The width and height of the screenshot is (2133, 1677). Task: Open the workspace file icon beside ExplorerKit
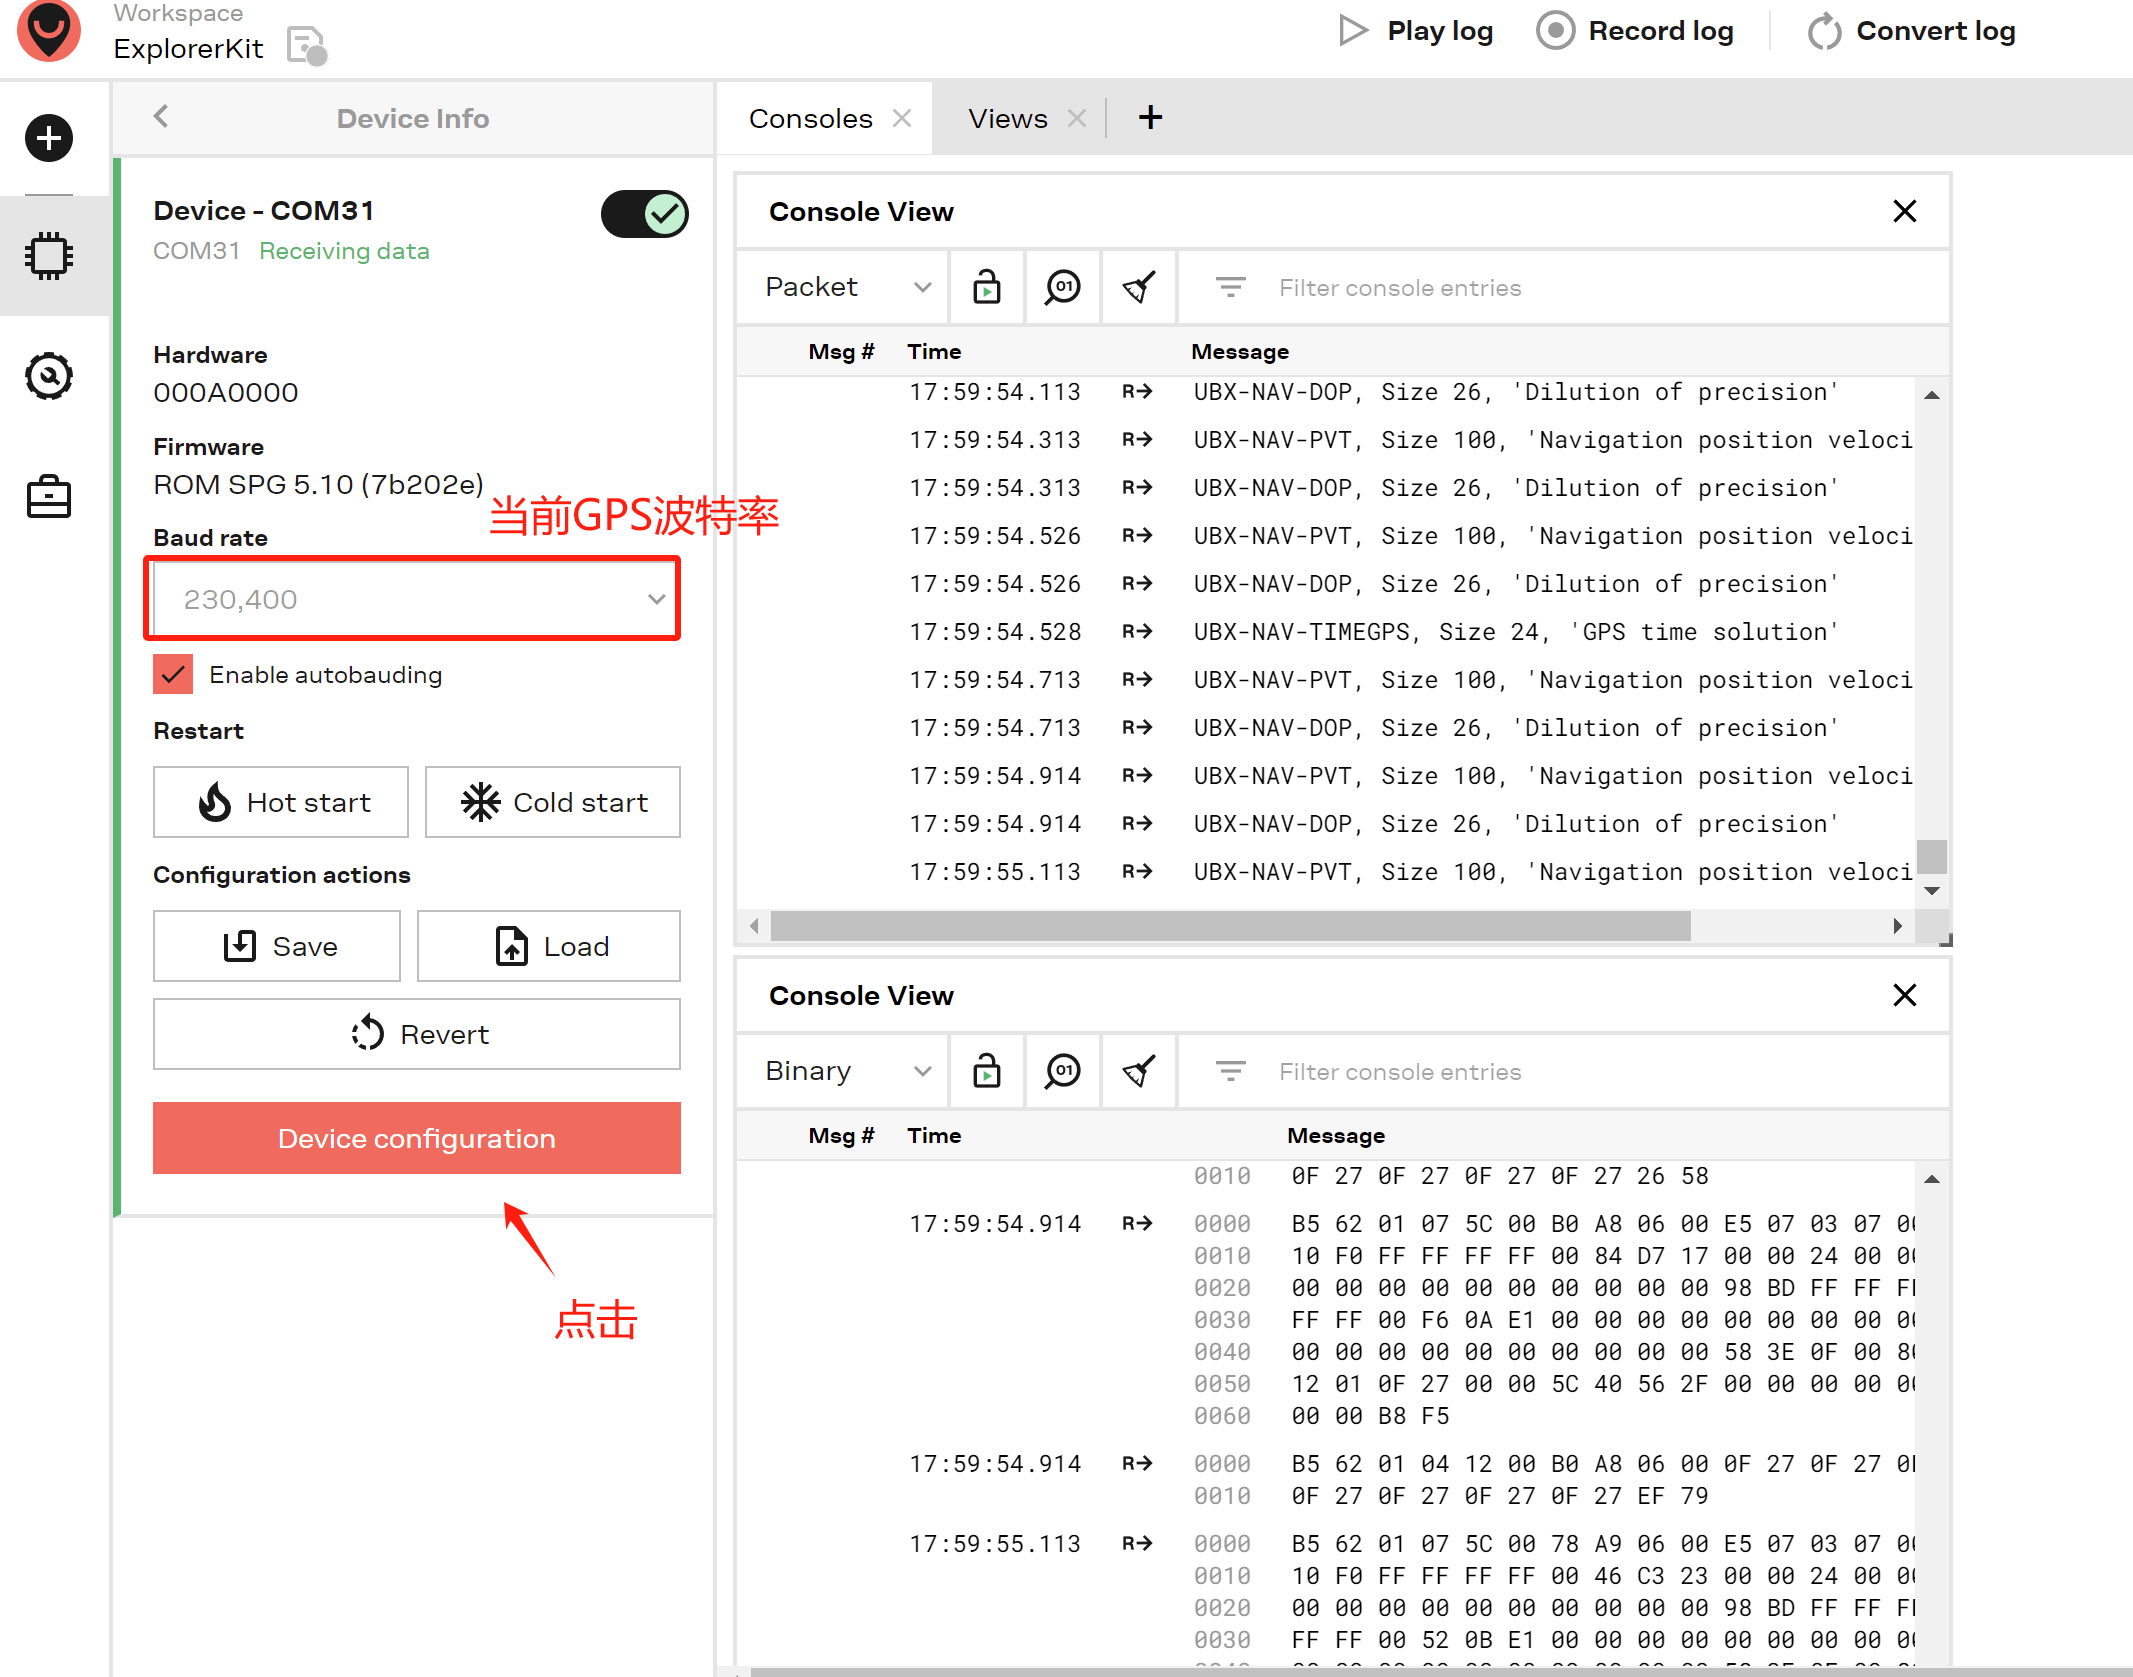point(307,46)
